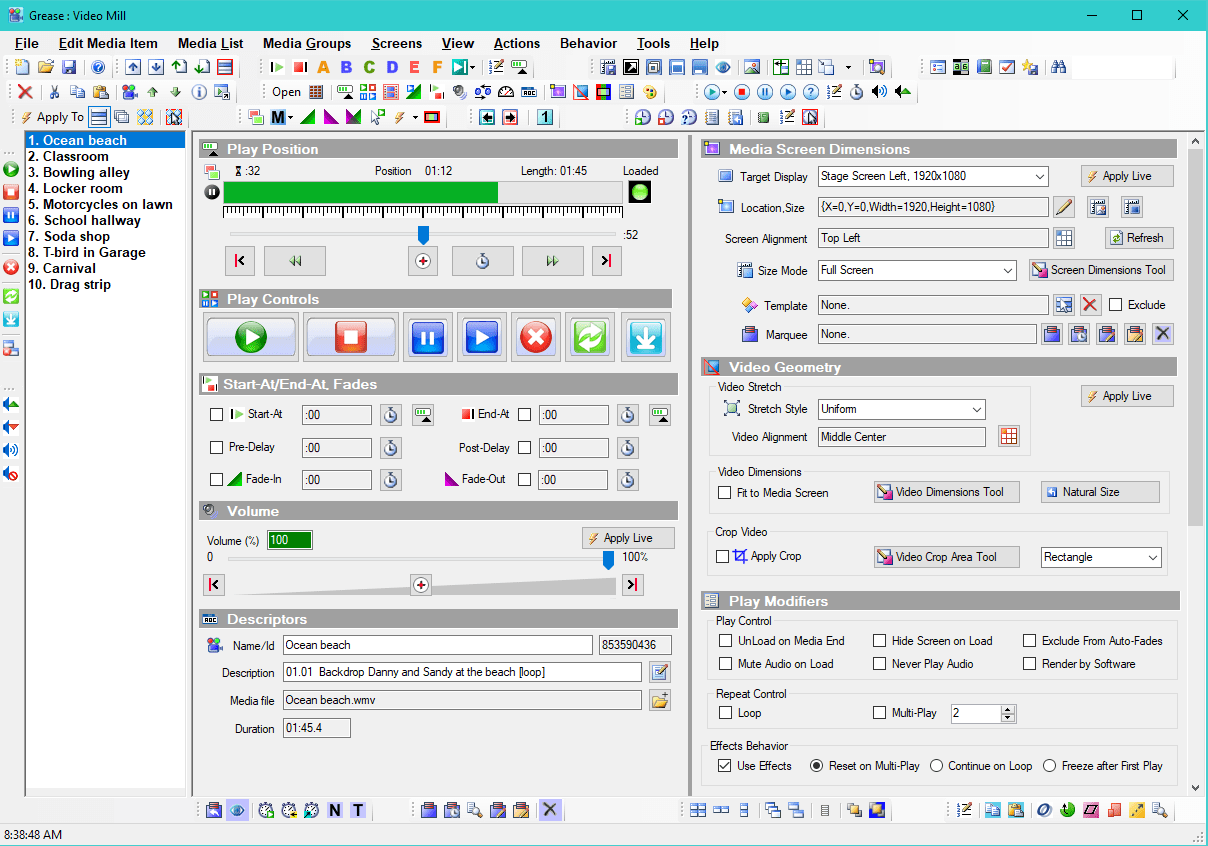Click the rewind double-arrow button
The width and height of the screenshot is (1208, 846).
click(x=295, y=261)
